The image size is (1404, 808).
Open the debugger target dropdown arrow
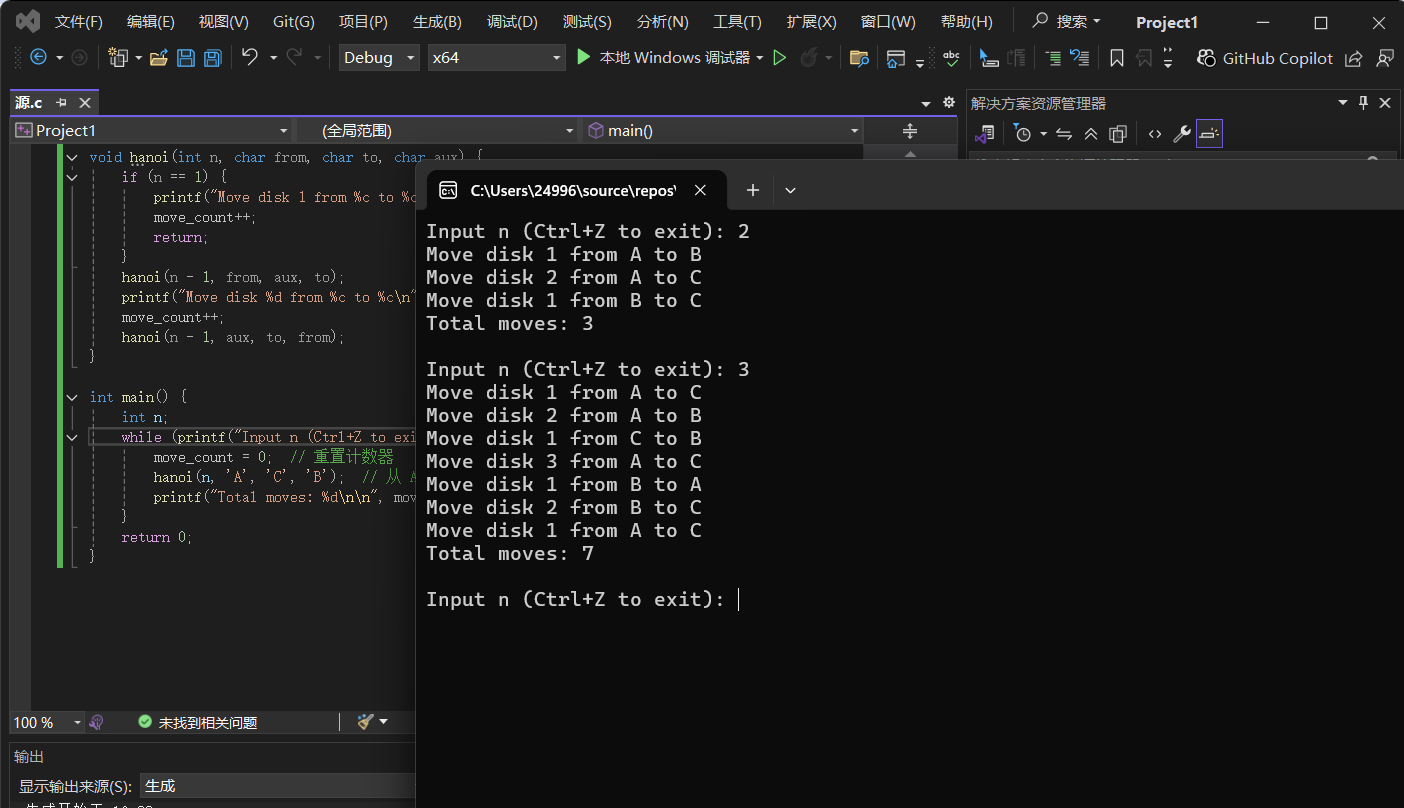(760, 58)
